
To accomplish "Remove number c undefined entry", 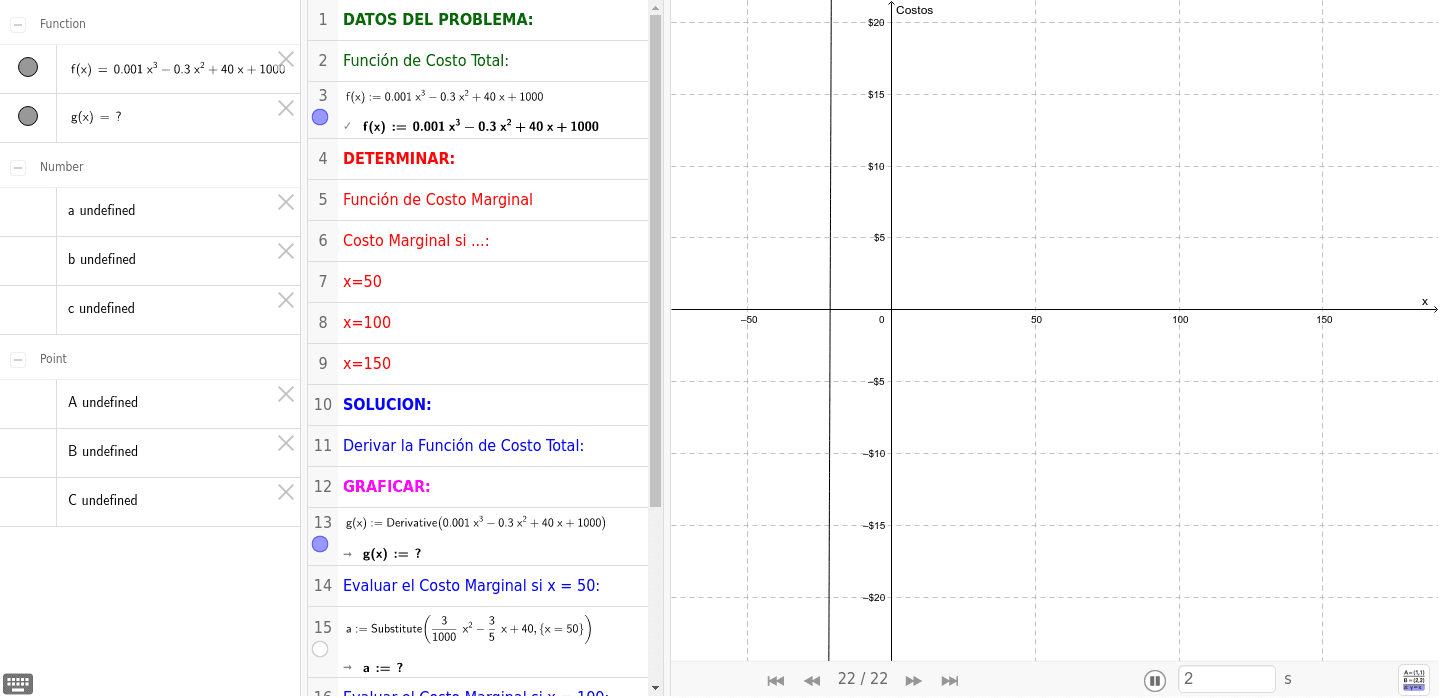I will [x=286, y=300].
